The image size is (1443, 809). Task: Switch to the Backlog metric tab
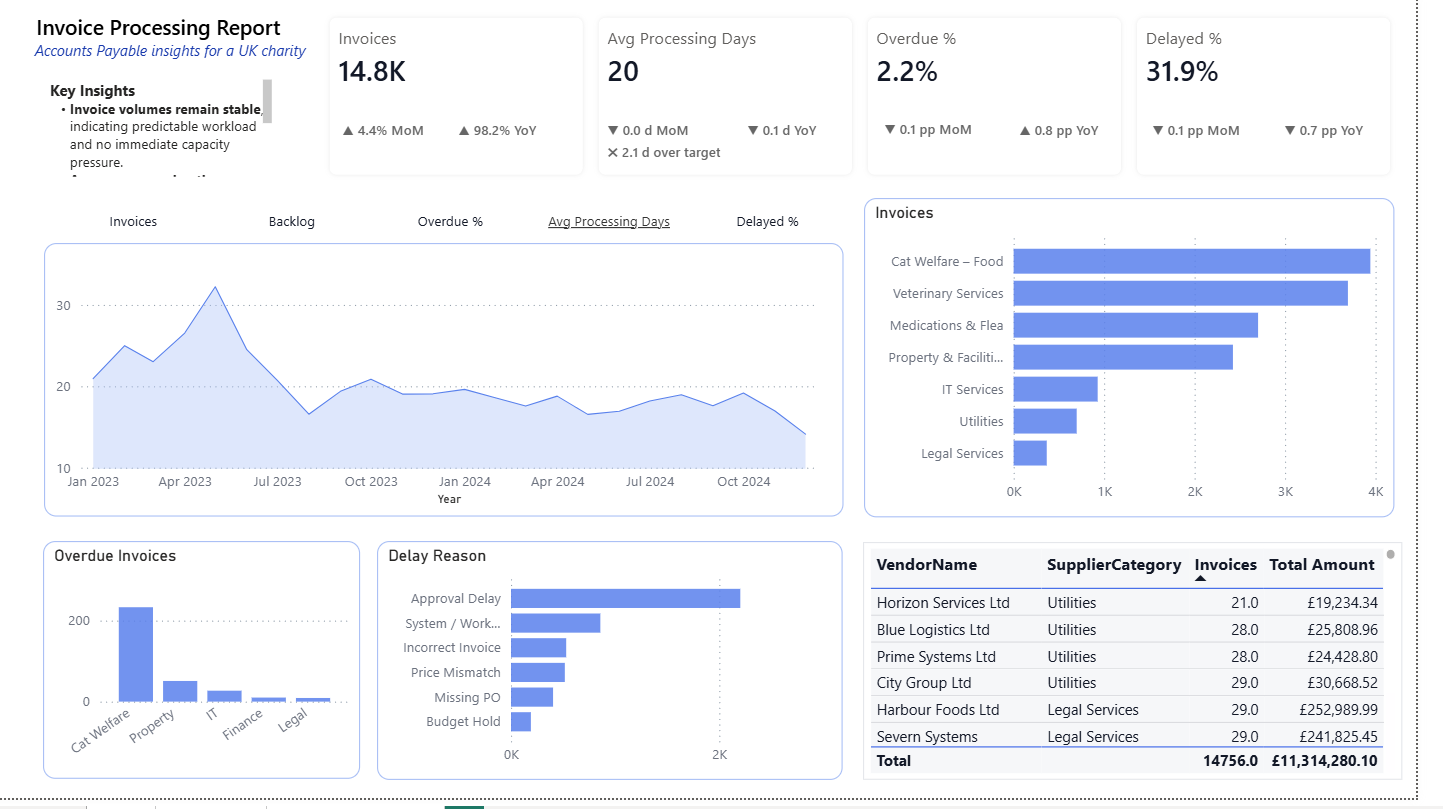click(291, 222)
